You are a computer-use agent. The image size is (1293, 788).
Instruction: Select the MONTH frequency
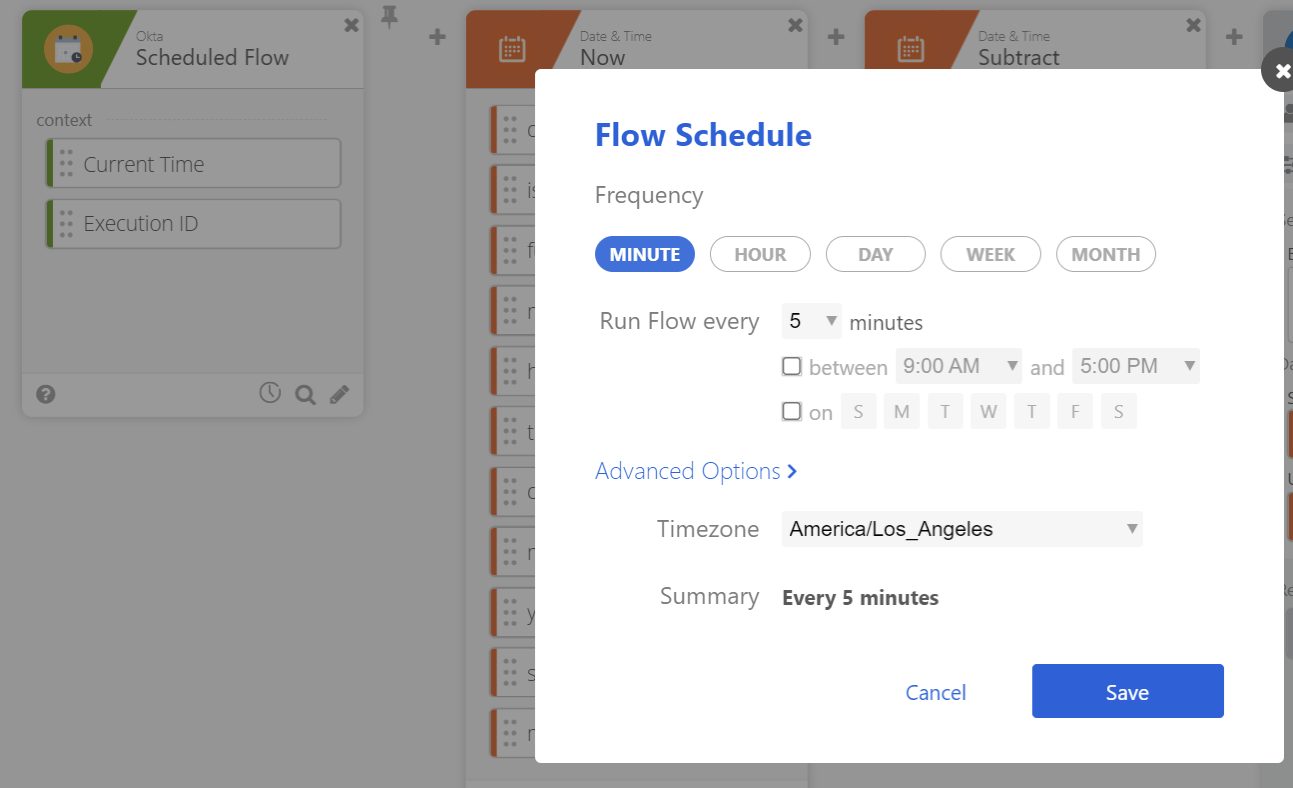(x=1106, y=254)
